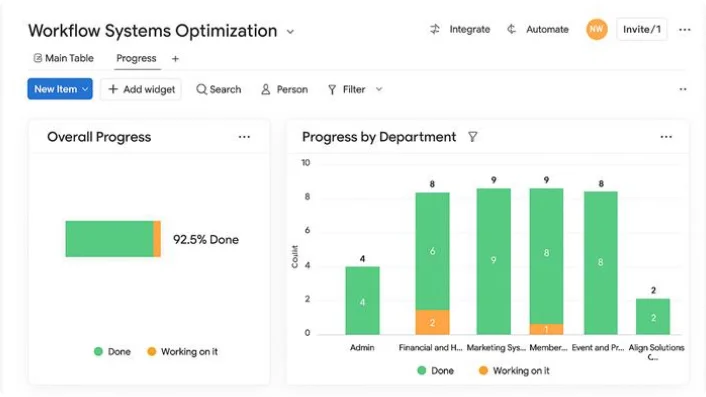Click the Marketing Sys... bar
706x397 pixels.
[x=493, y=261]
